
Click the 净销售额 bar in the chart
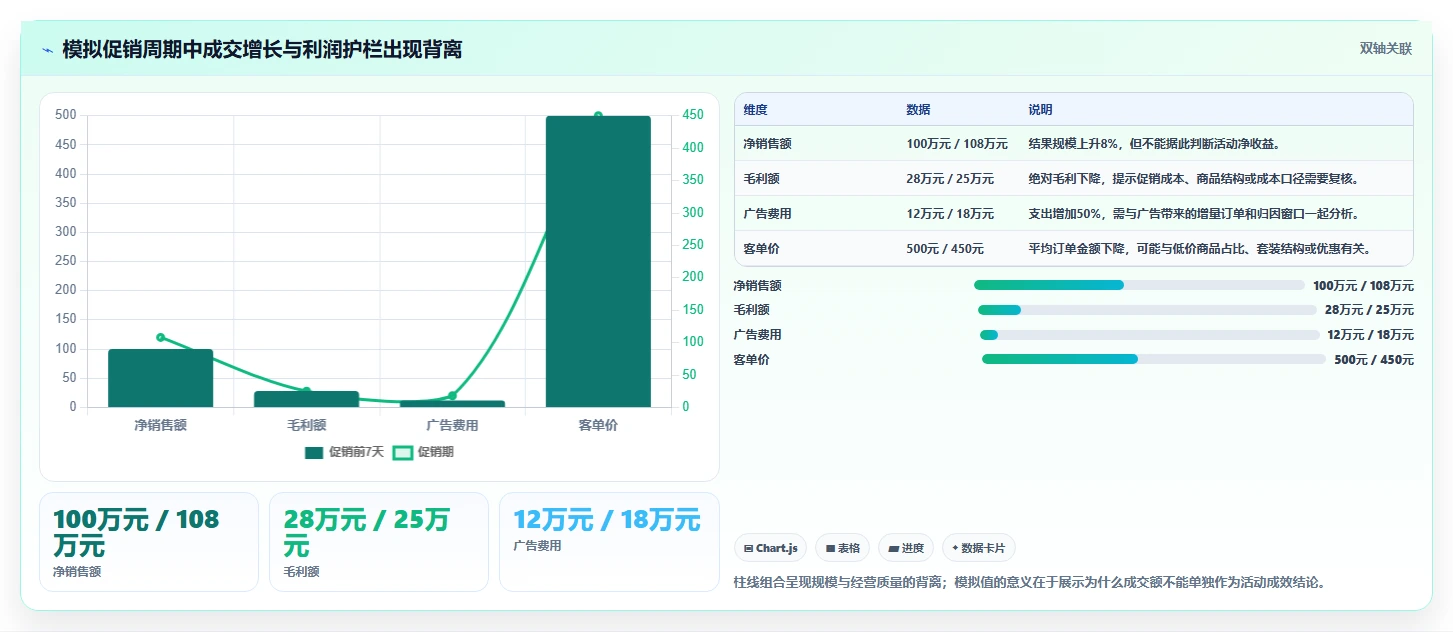160,378
